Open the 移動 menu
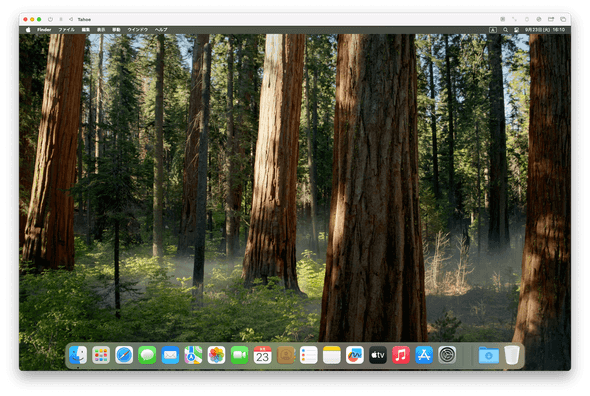The image size is (590, 396). [x=116, y=30]
